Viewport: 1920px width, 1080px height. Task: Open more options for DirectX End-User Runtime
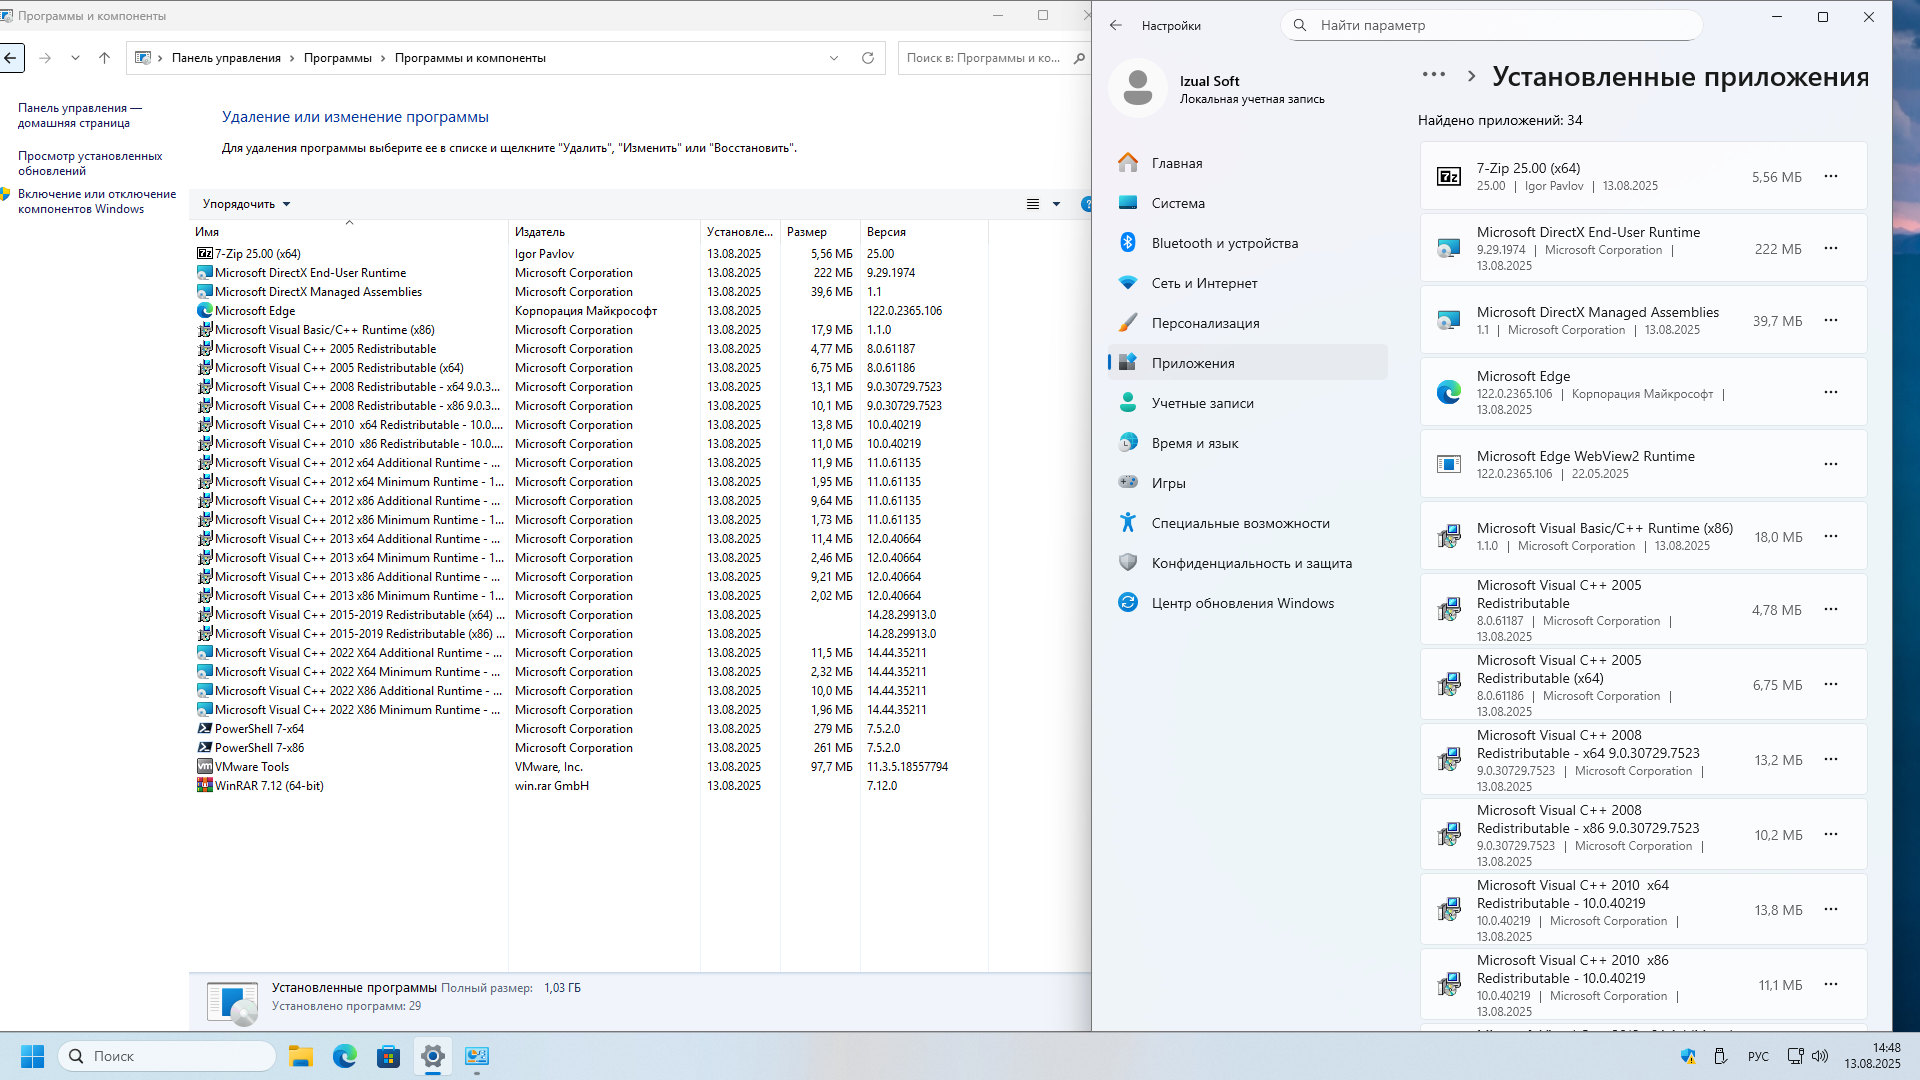(1831, 249)
